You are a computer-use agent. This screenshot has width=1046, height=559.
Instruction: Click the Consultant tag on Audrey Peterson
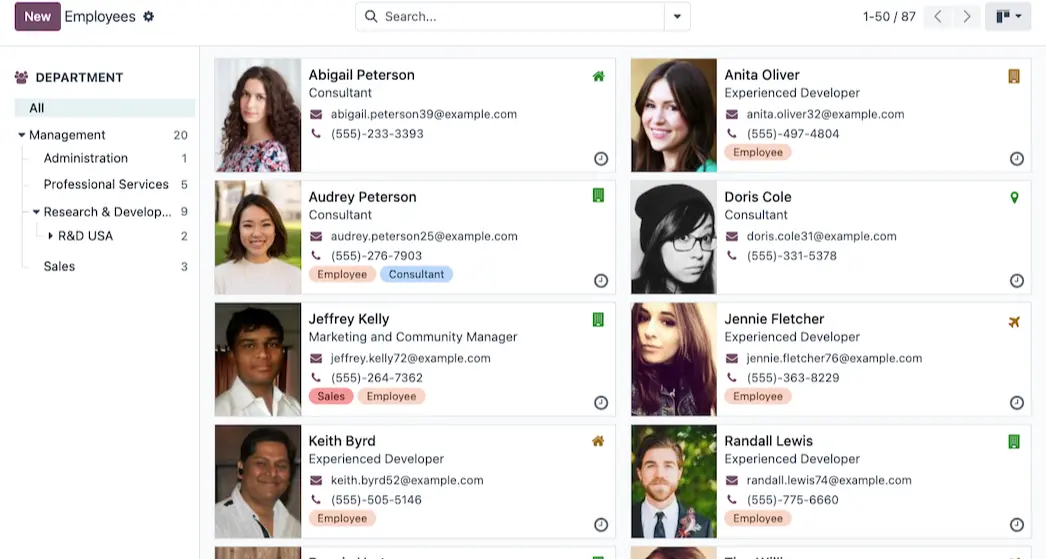[x=416, y=274]
